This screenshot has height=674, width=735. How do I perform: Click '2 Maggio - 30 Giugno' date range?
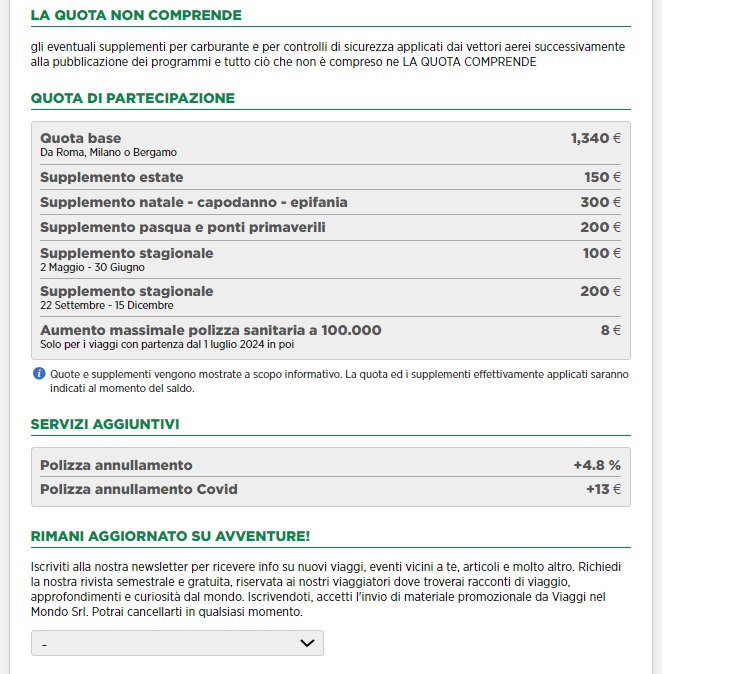[92, 267]
